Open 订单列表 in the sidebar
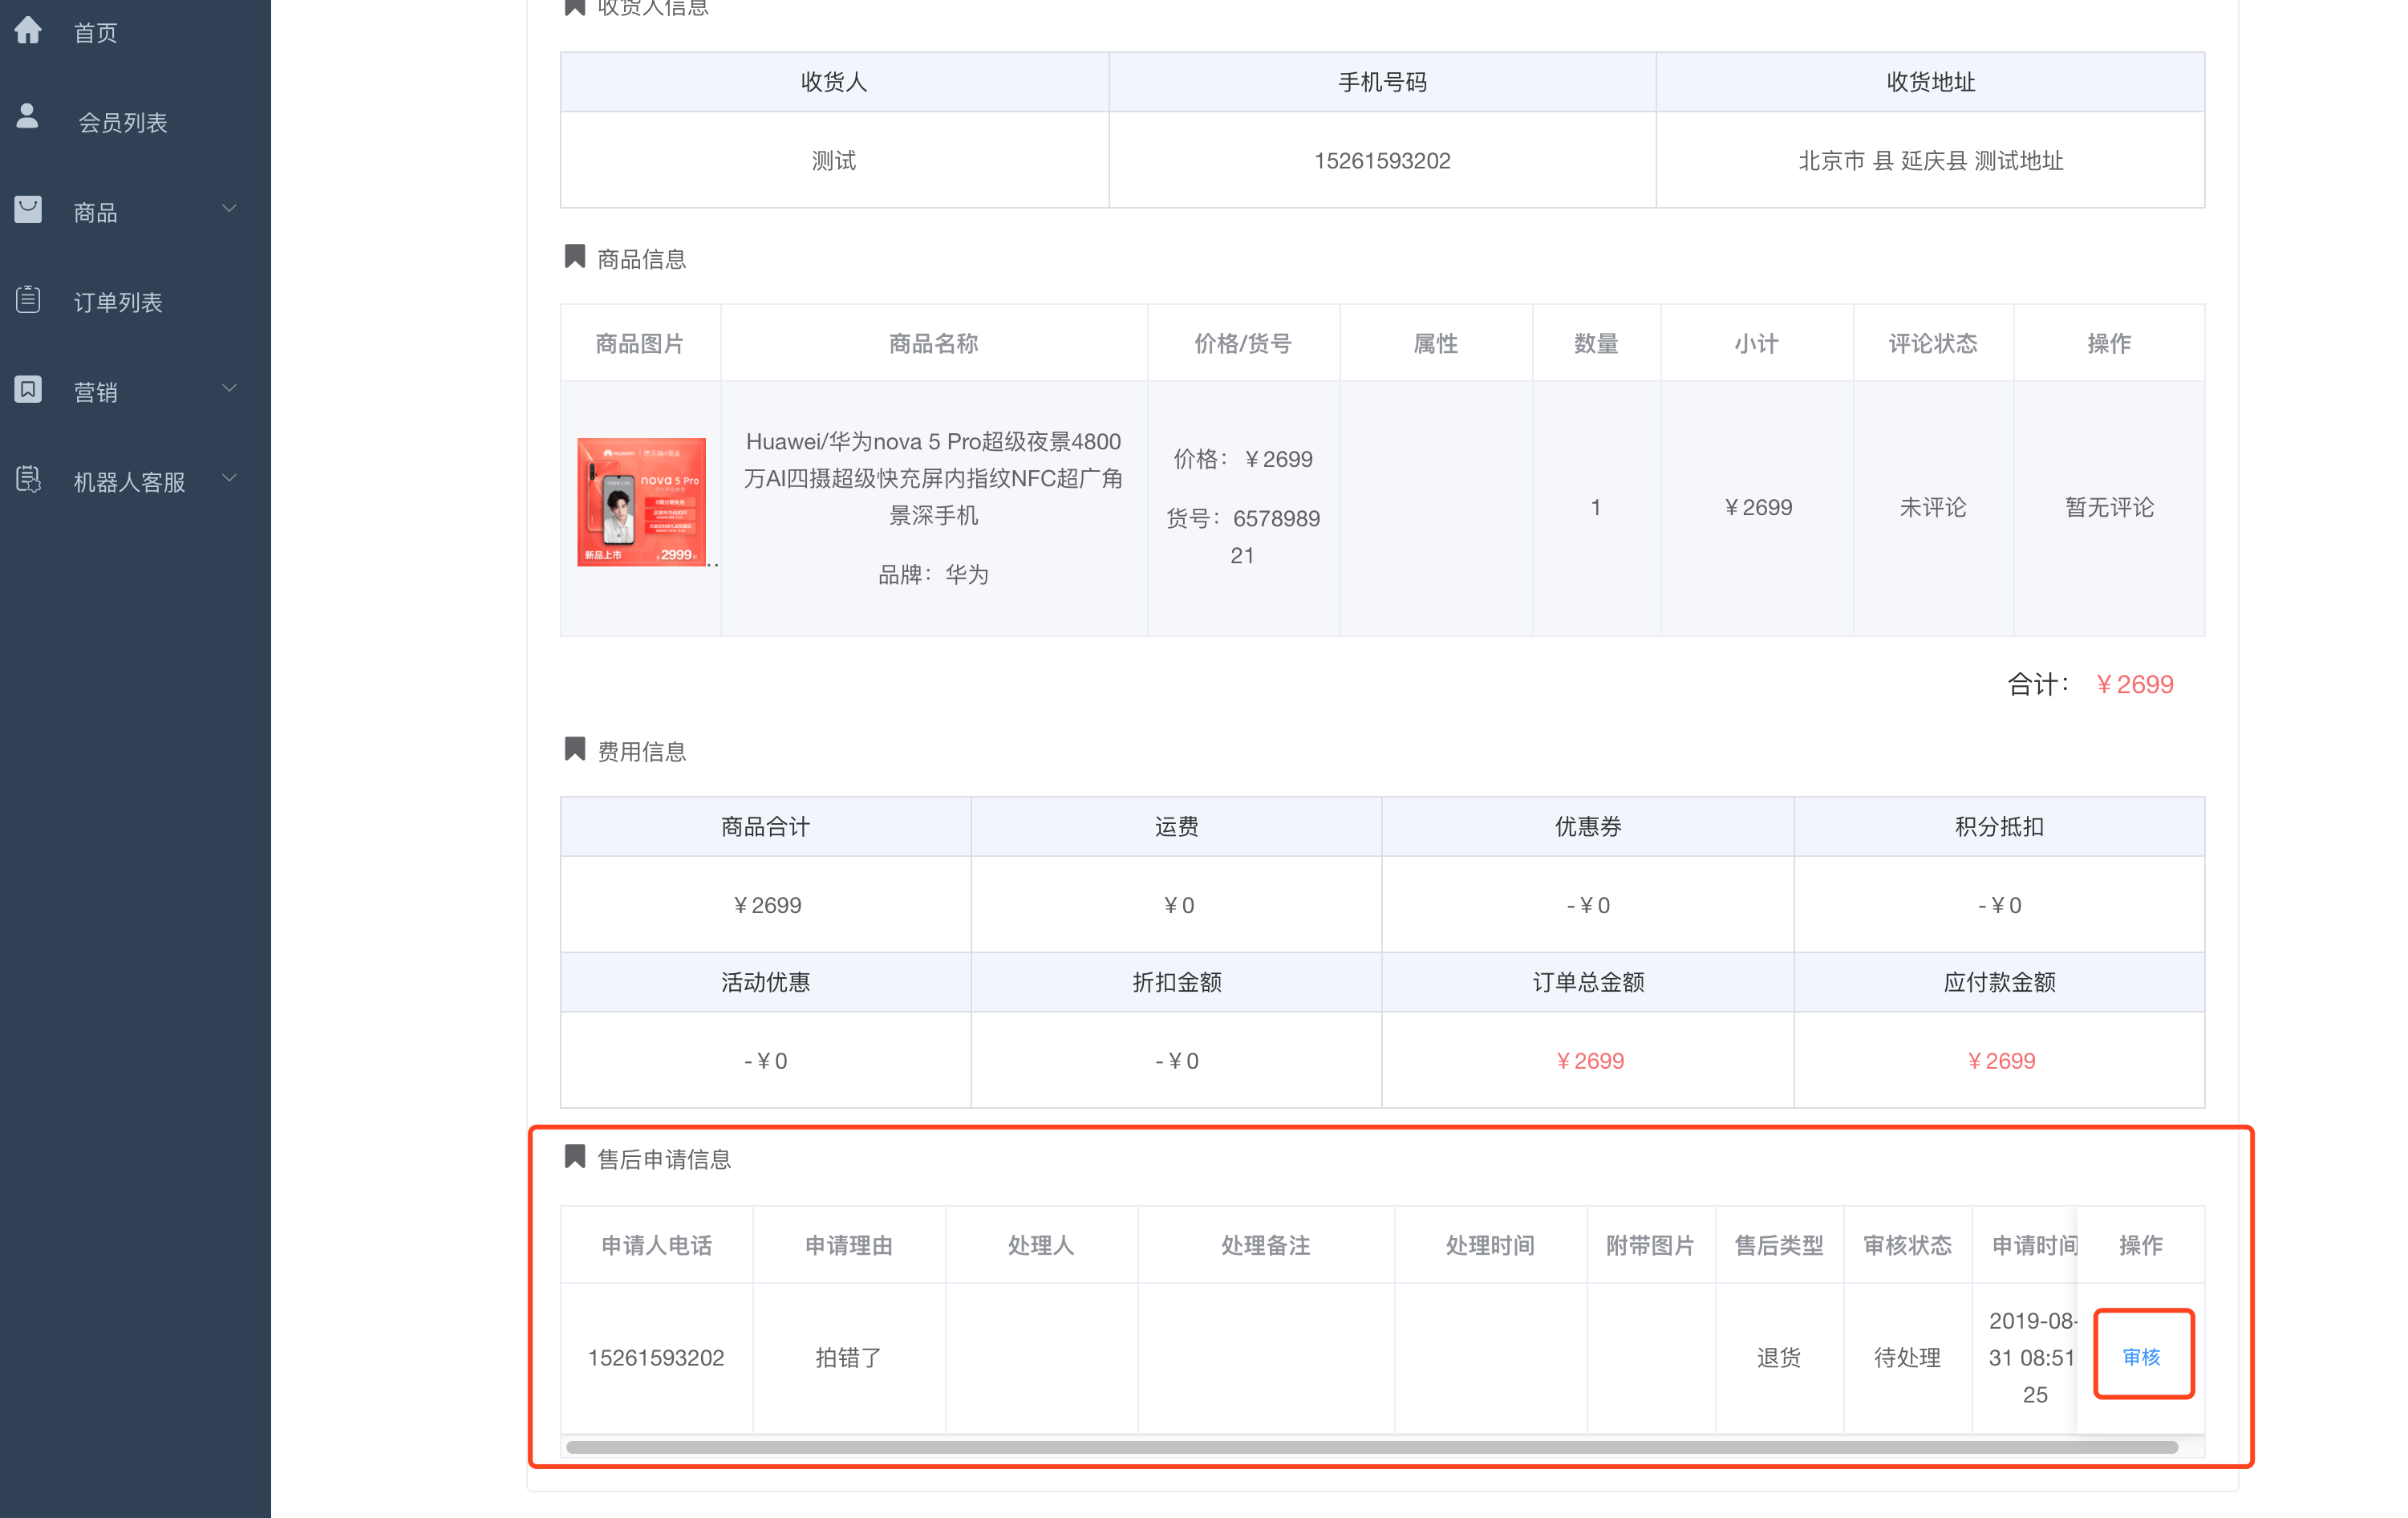2408x1518 pixels. [x=118, y=303]
